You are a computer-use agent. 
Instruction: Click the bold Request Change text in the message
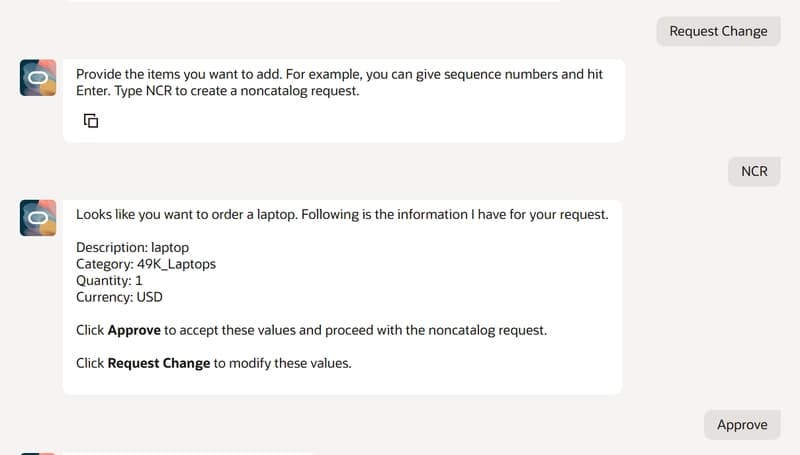pos(159,363)
